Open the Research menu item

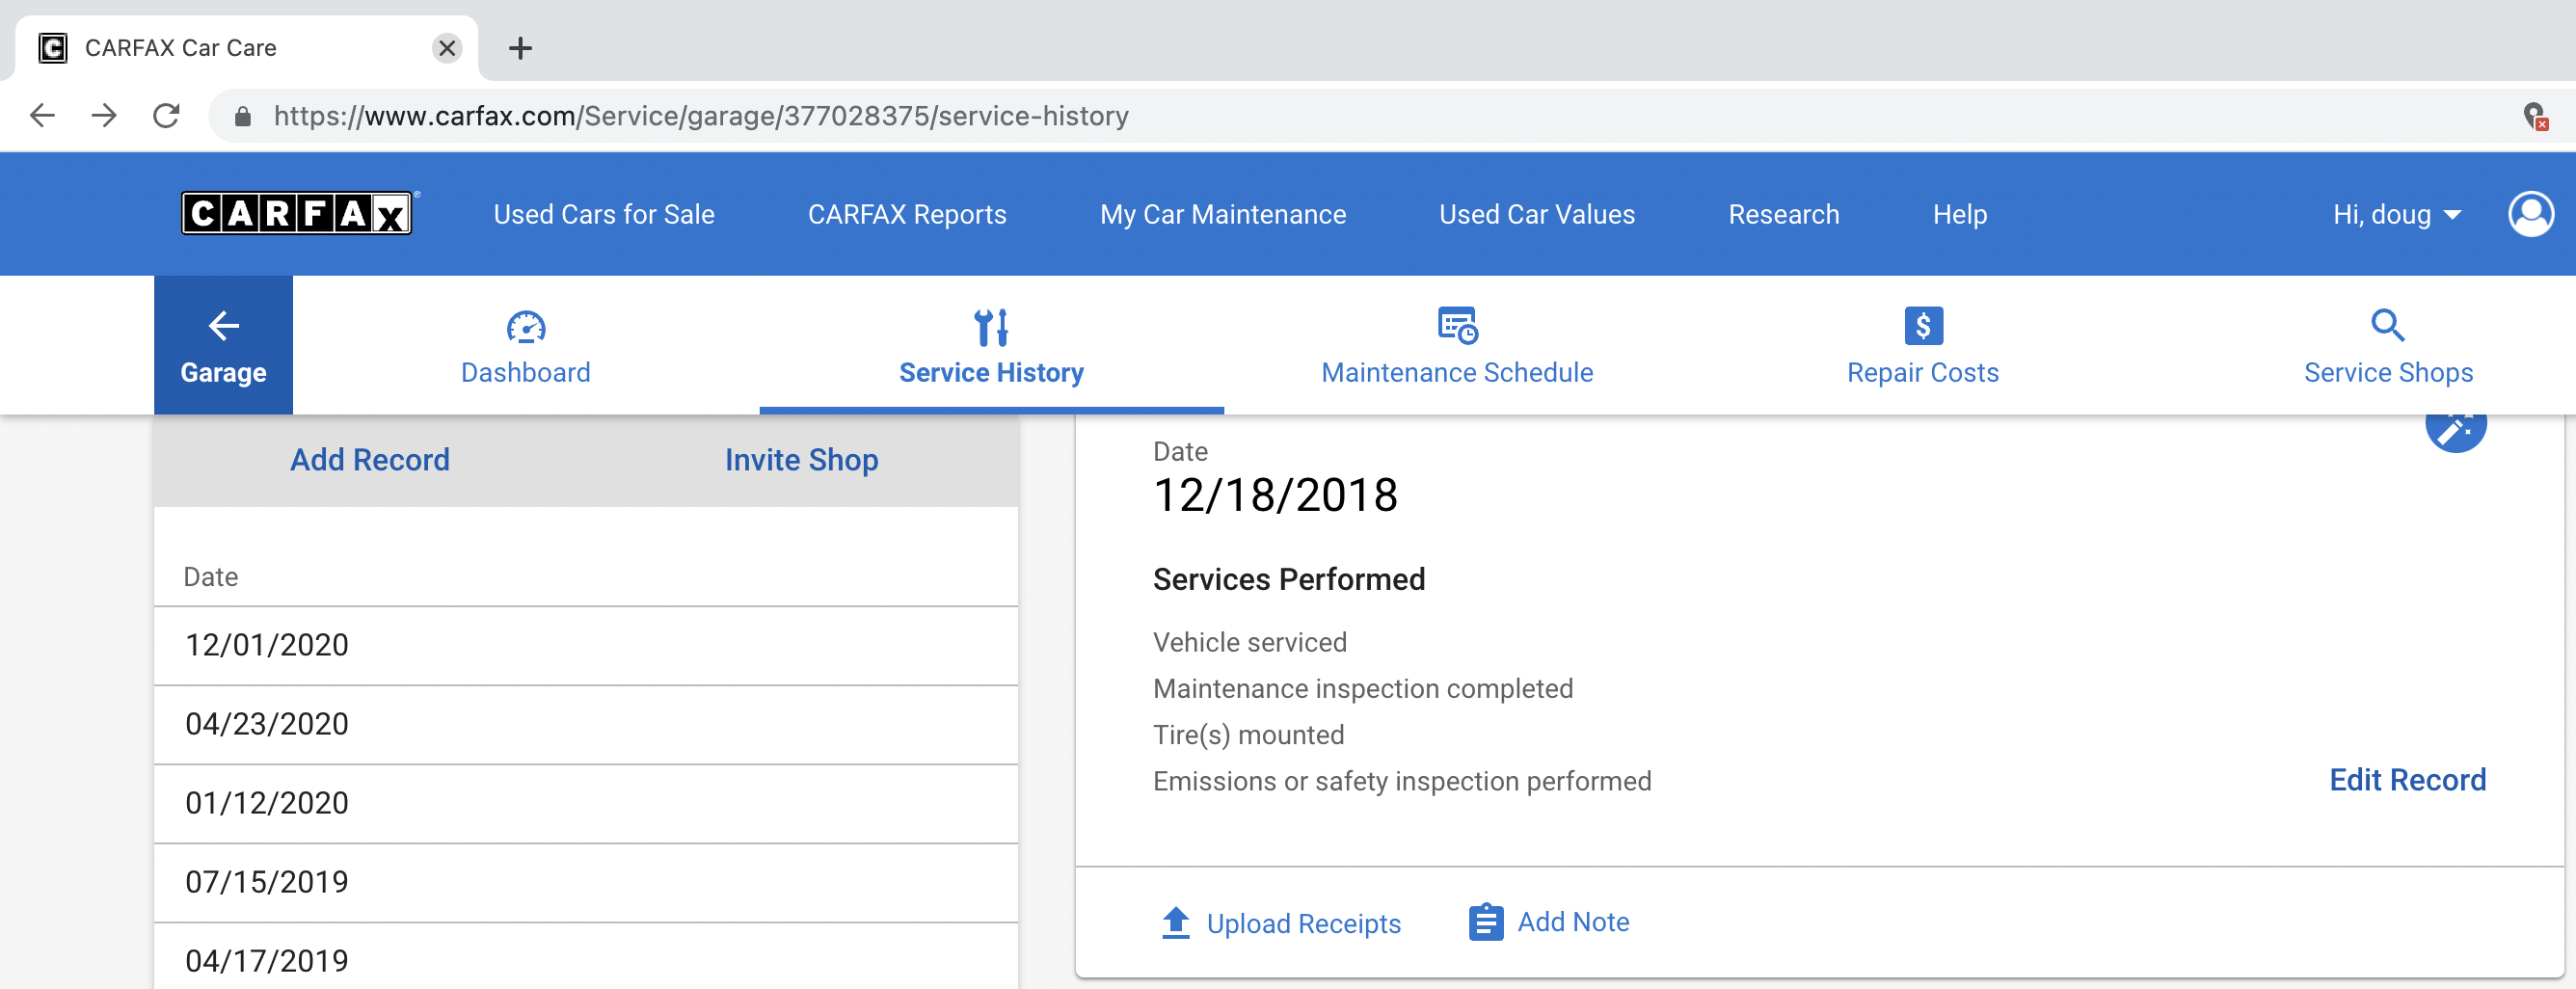coord(1783,214)
